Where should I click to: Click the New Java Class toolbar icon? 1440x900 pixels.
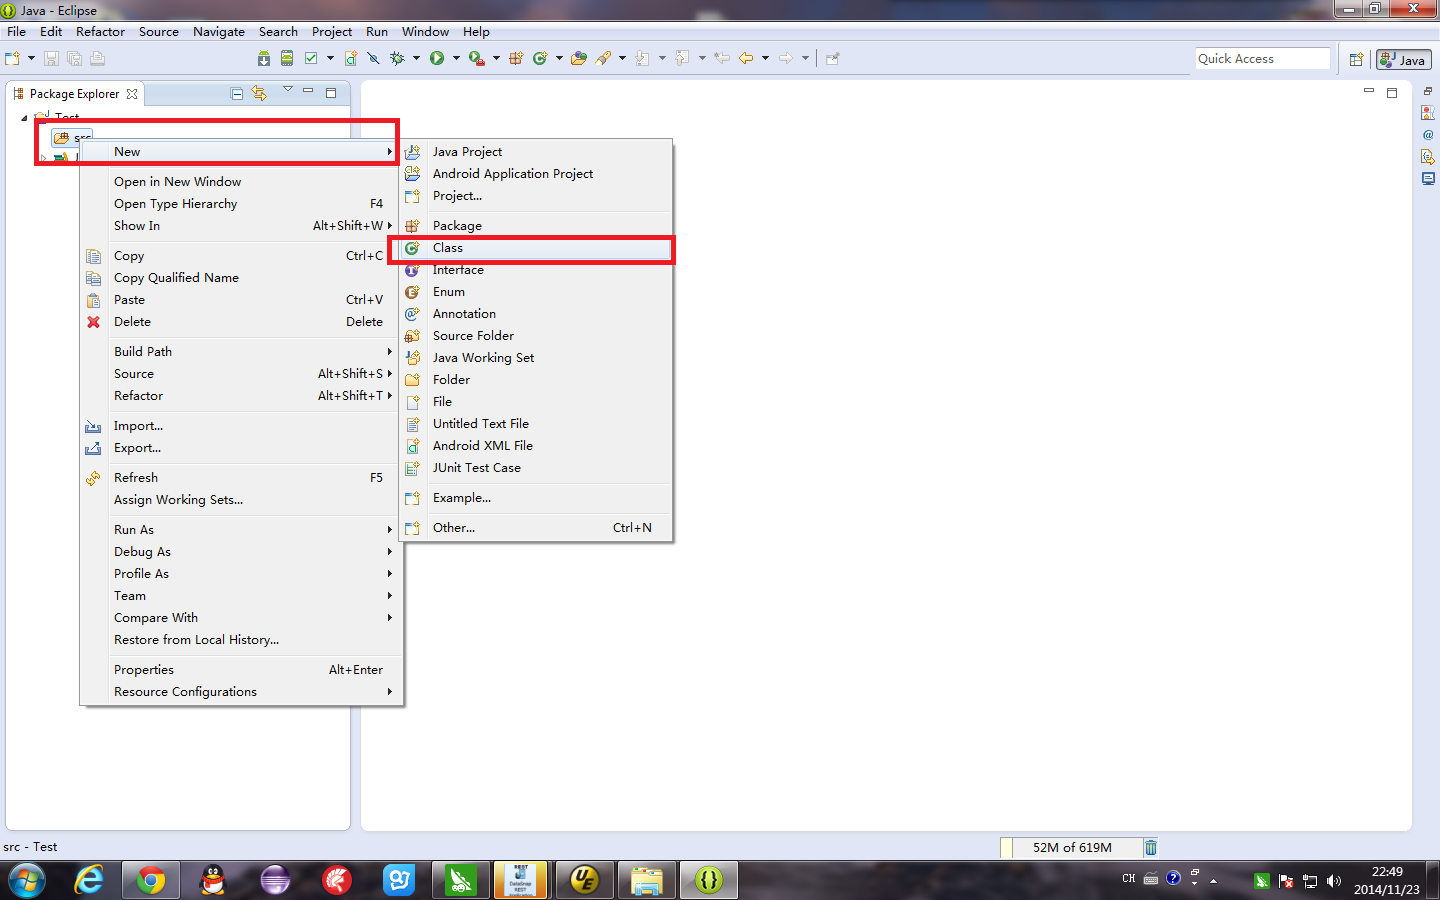(x=540, y=58)
